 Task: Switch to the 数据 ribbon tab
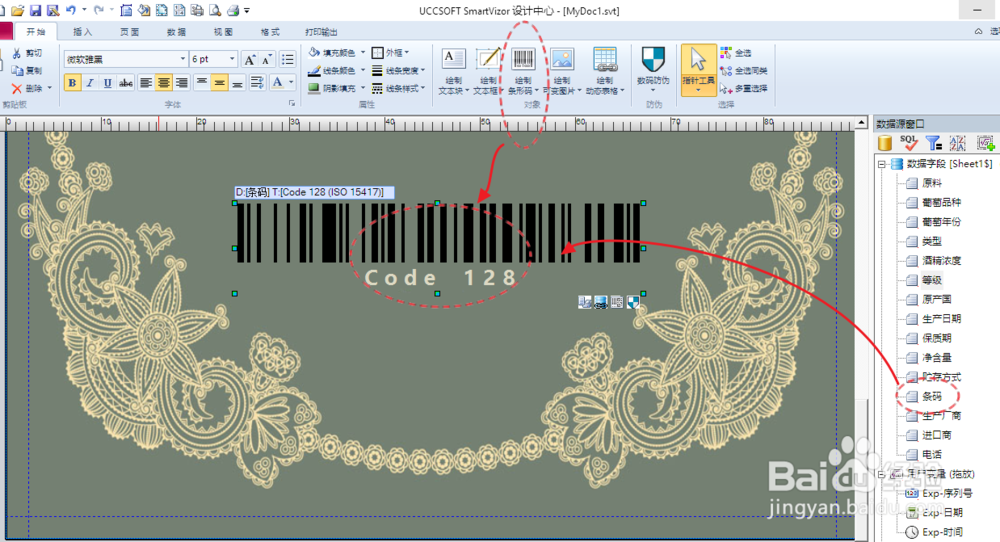click(x=176, y=32)
